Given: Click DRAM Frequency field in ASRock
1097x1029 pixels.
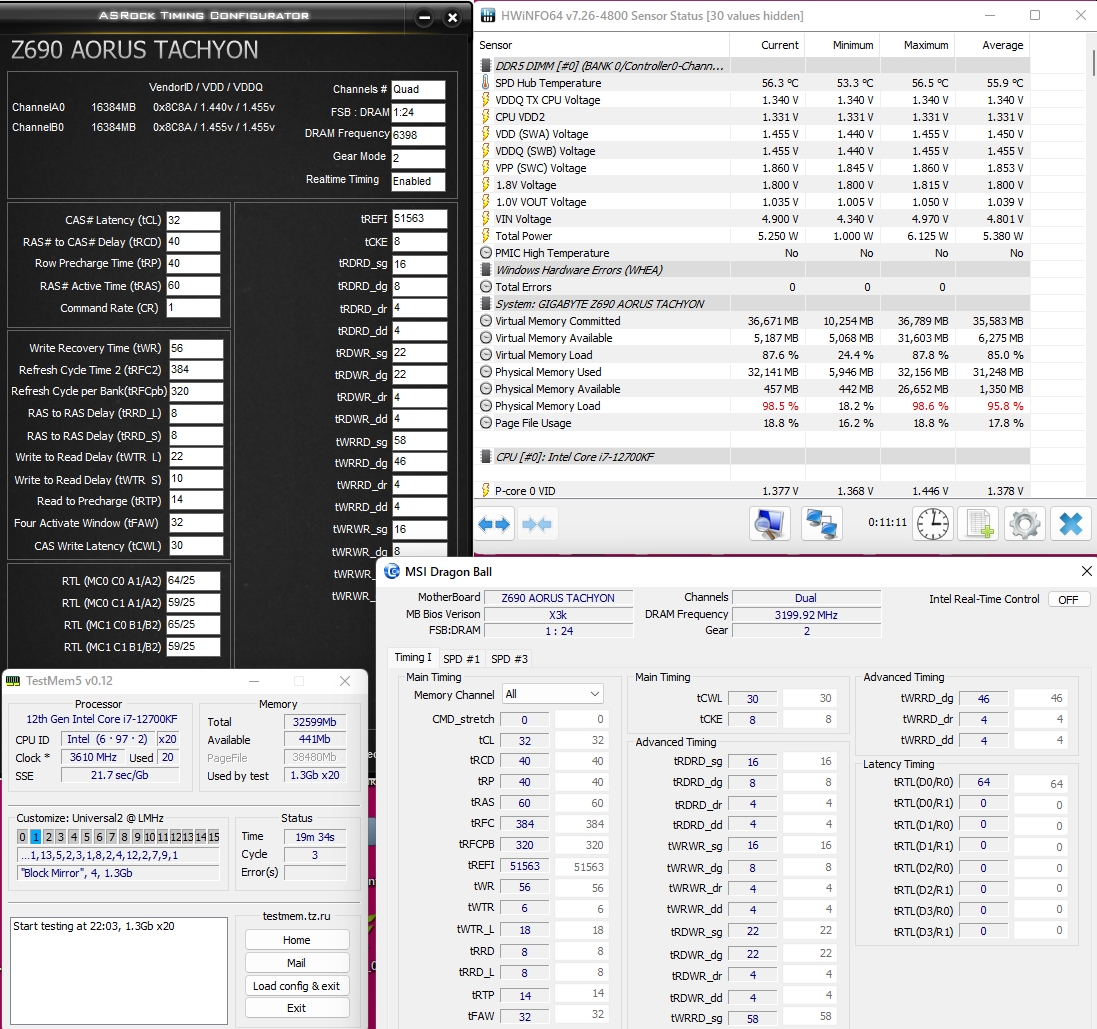Looking at the screenshot, I should pyautogui.click(x=418, y=135).
